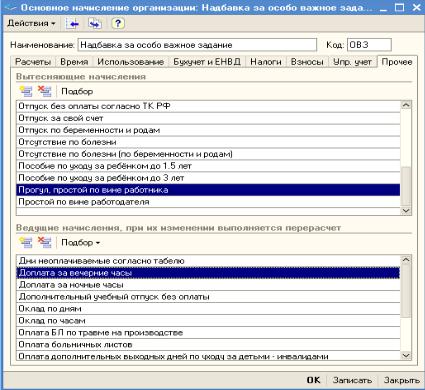This screenshot has height=390, width=425.
Task: Select row Дни неоплачиваемые согласно табелю
Action: click(x=208, y=261)
